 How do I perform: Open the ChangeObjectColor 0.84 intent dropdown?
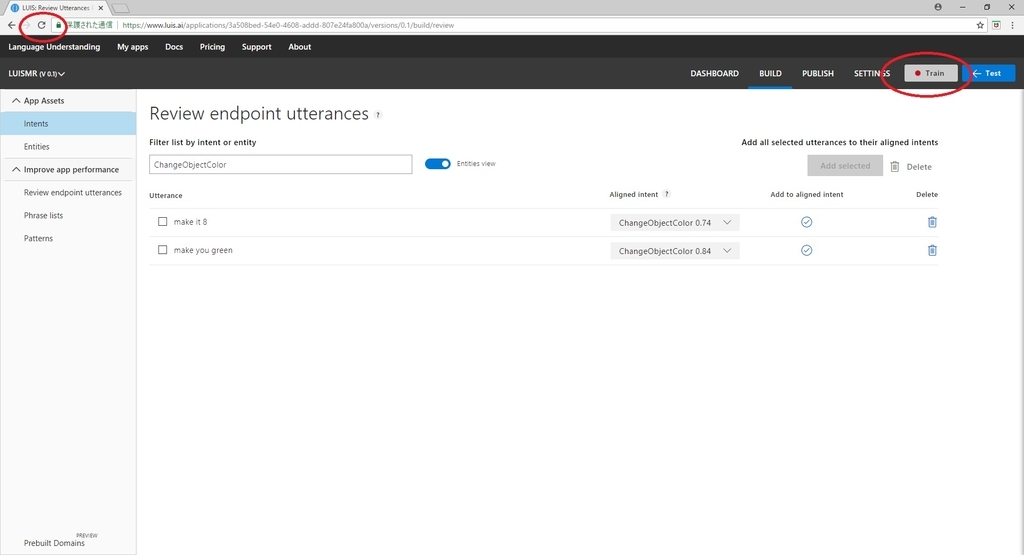(x=675, y=251)
